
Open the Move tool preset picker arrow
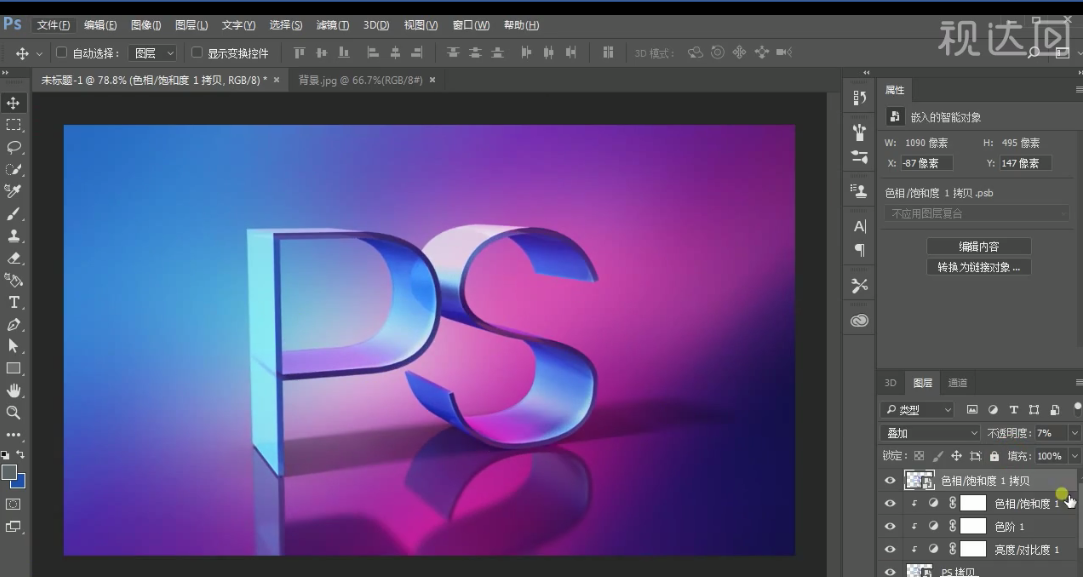coord(39,53)
